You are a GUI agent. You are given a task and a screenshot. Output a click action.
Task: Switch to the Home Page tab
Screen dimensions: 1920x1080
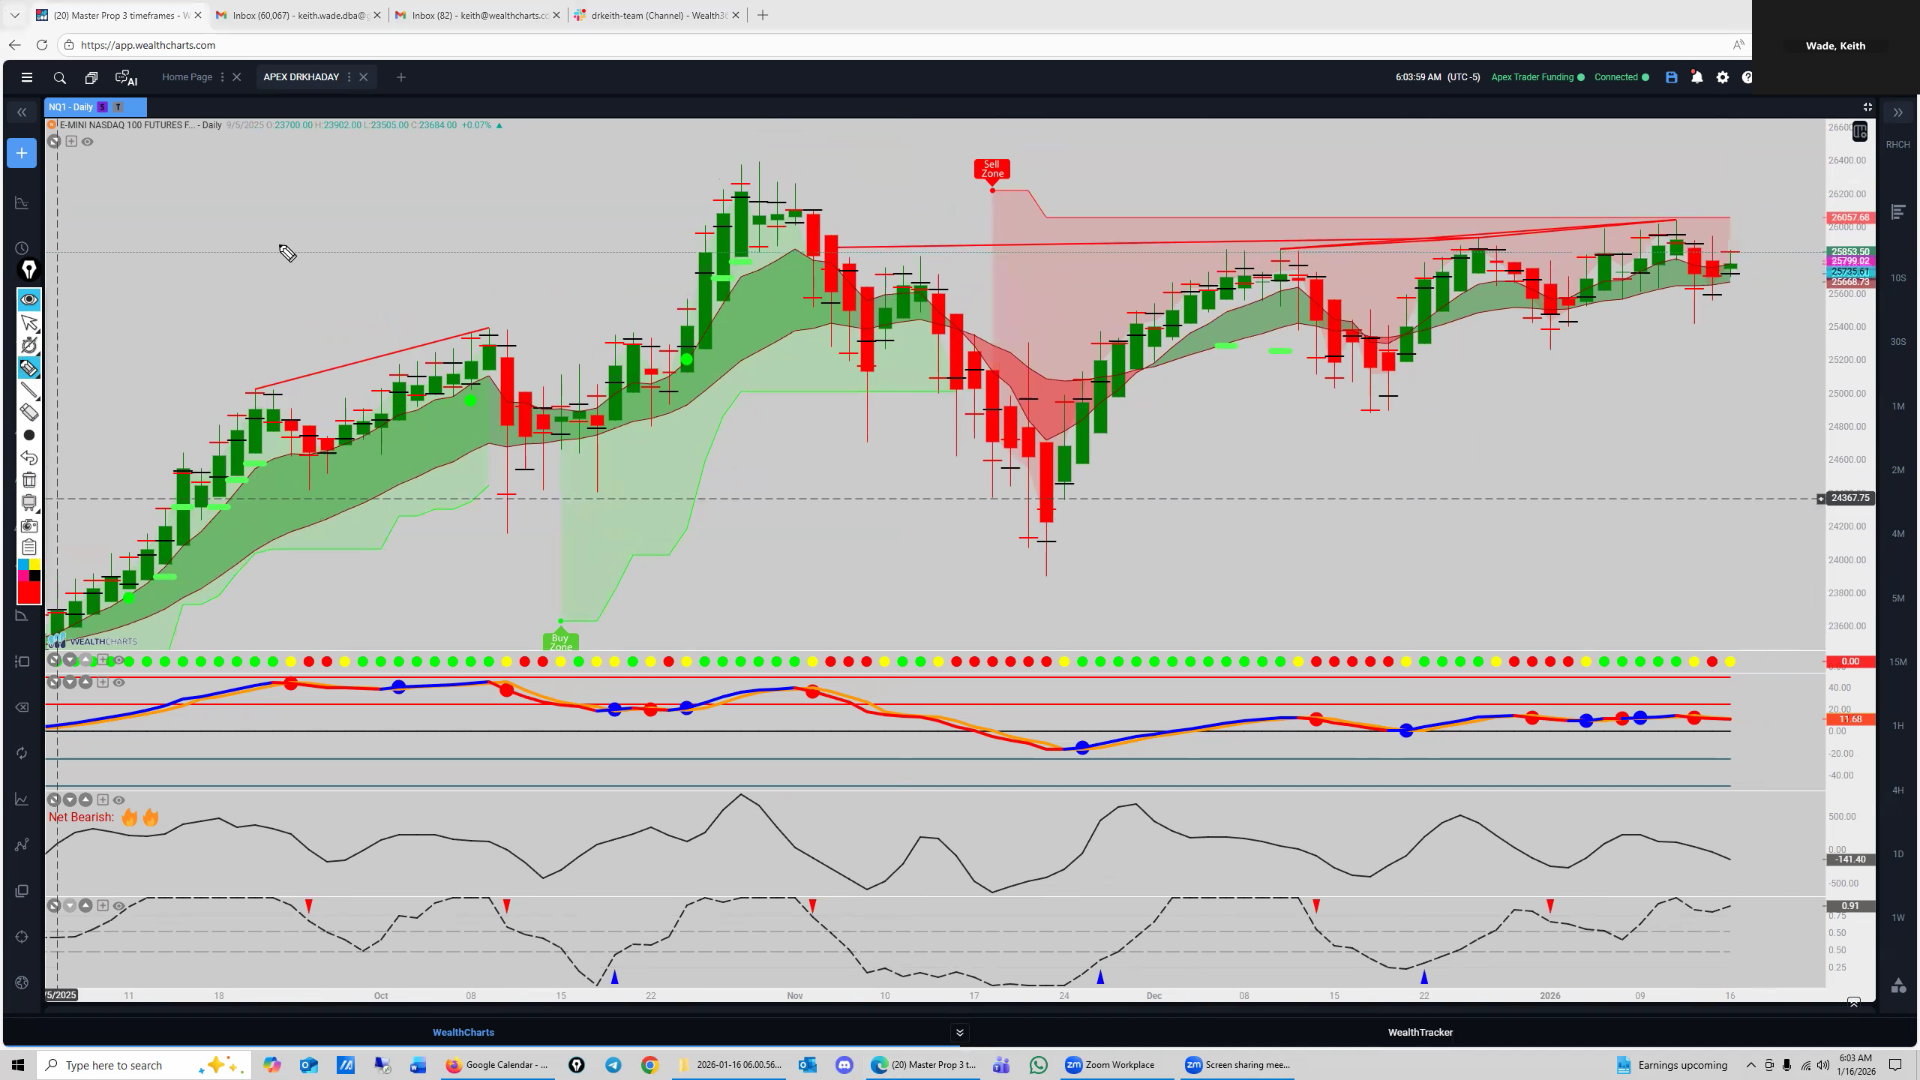187,77
